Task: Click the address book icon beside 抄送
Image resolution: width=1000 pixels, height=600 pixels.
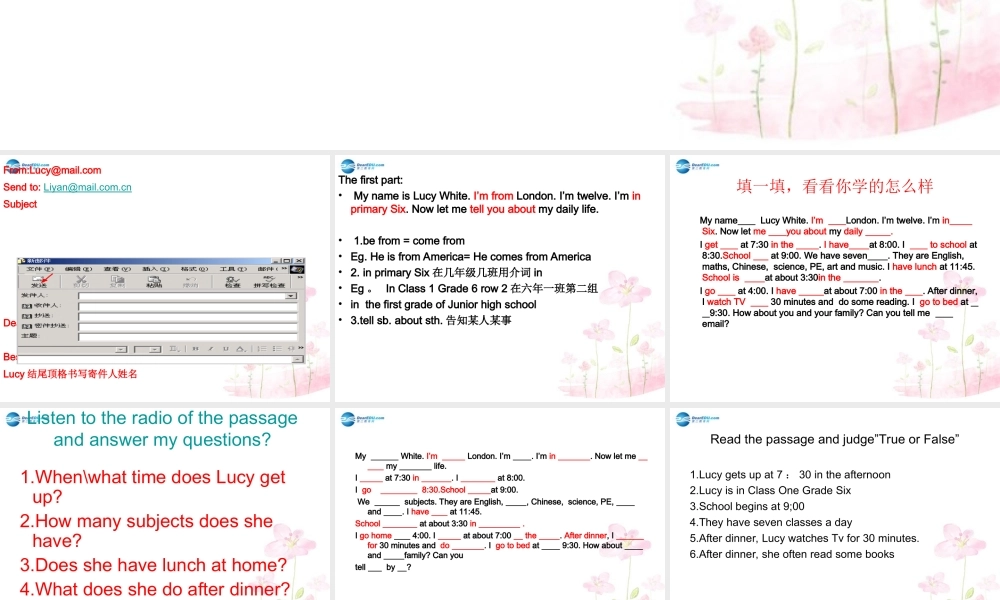Action: click(27, 316)
